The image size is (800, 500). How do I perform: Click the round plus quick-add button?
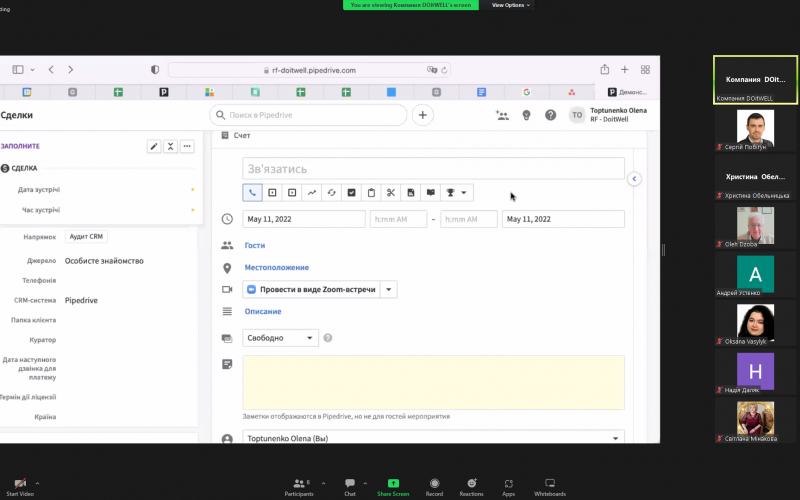coord(422,115)
